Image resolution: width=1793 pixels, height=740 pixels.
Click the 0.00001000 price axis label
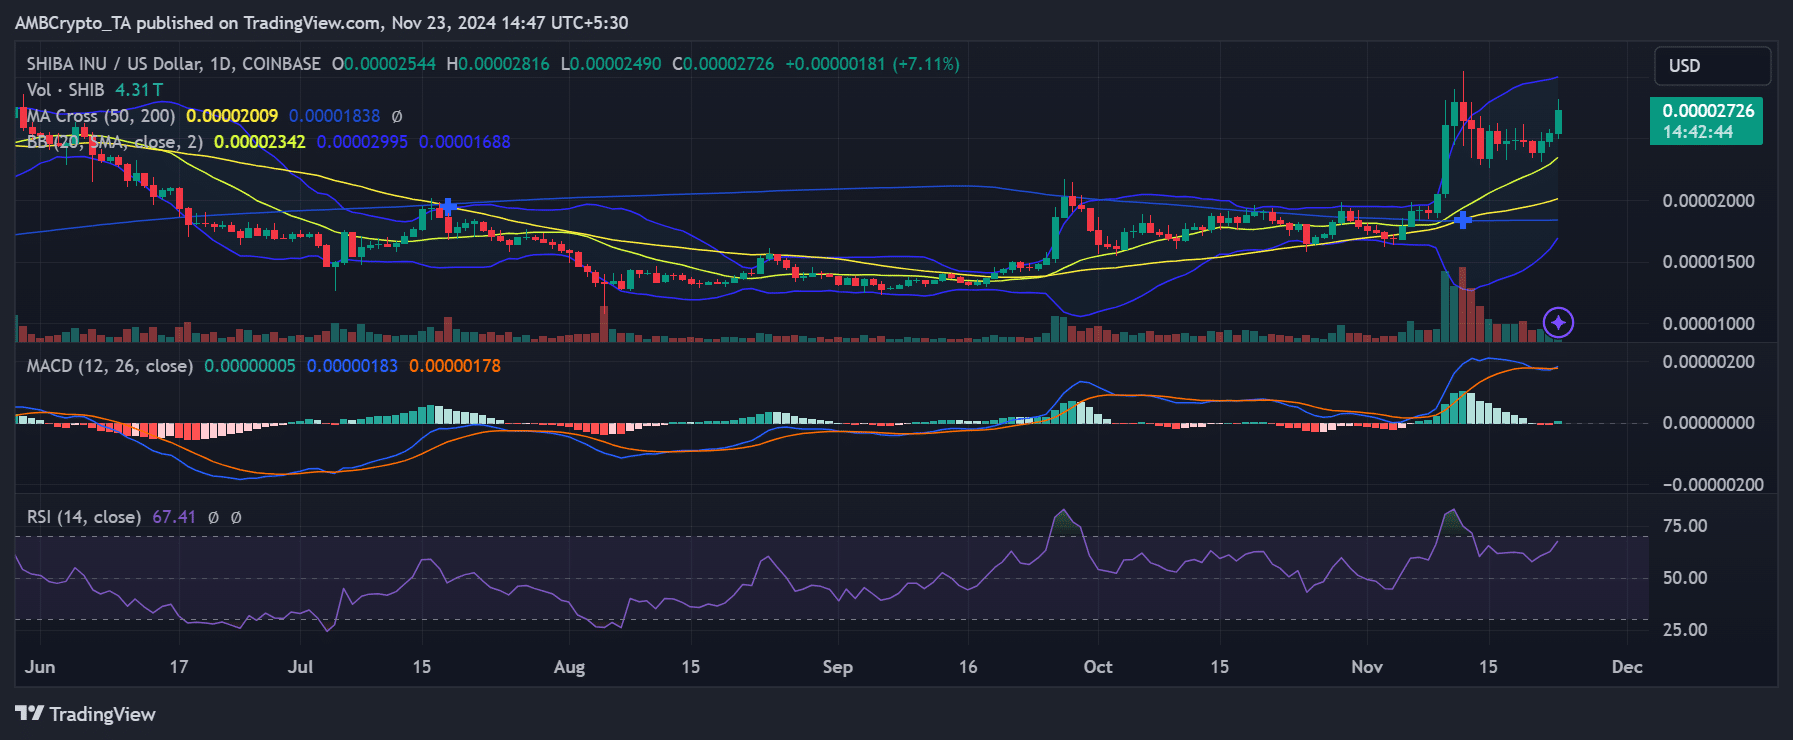click(1708, 324)
